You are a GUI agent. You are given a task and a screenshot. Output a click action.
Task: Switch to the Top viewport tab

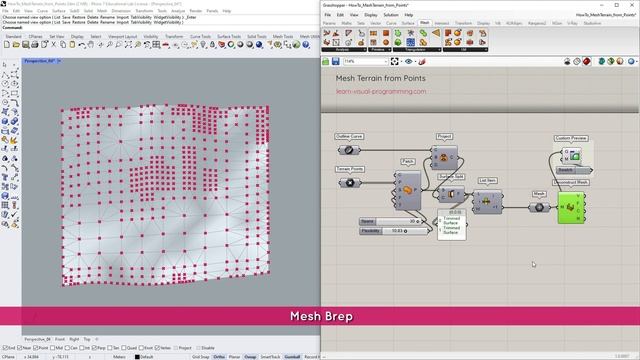87,339
